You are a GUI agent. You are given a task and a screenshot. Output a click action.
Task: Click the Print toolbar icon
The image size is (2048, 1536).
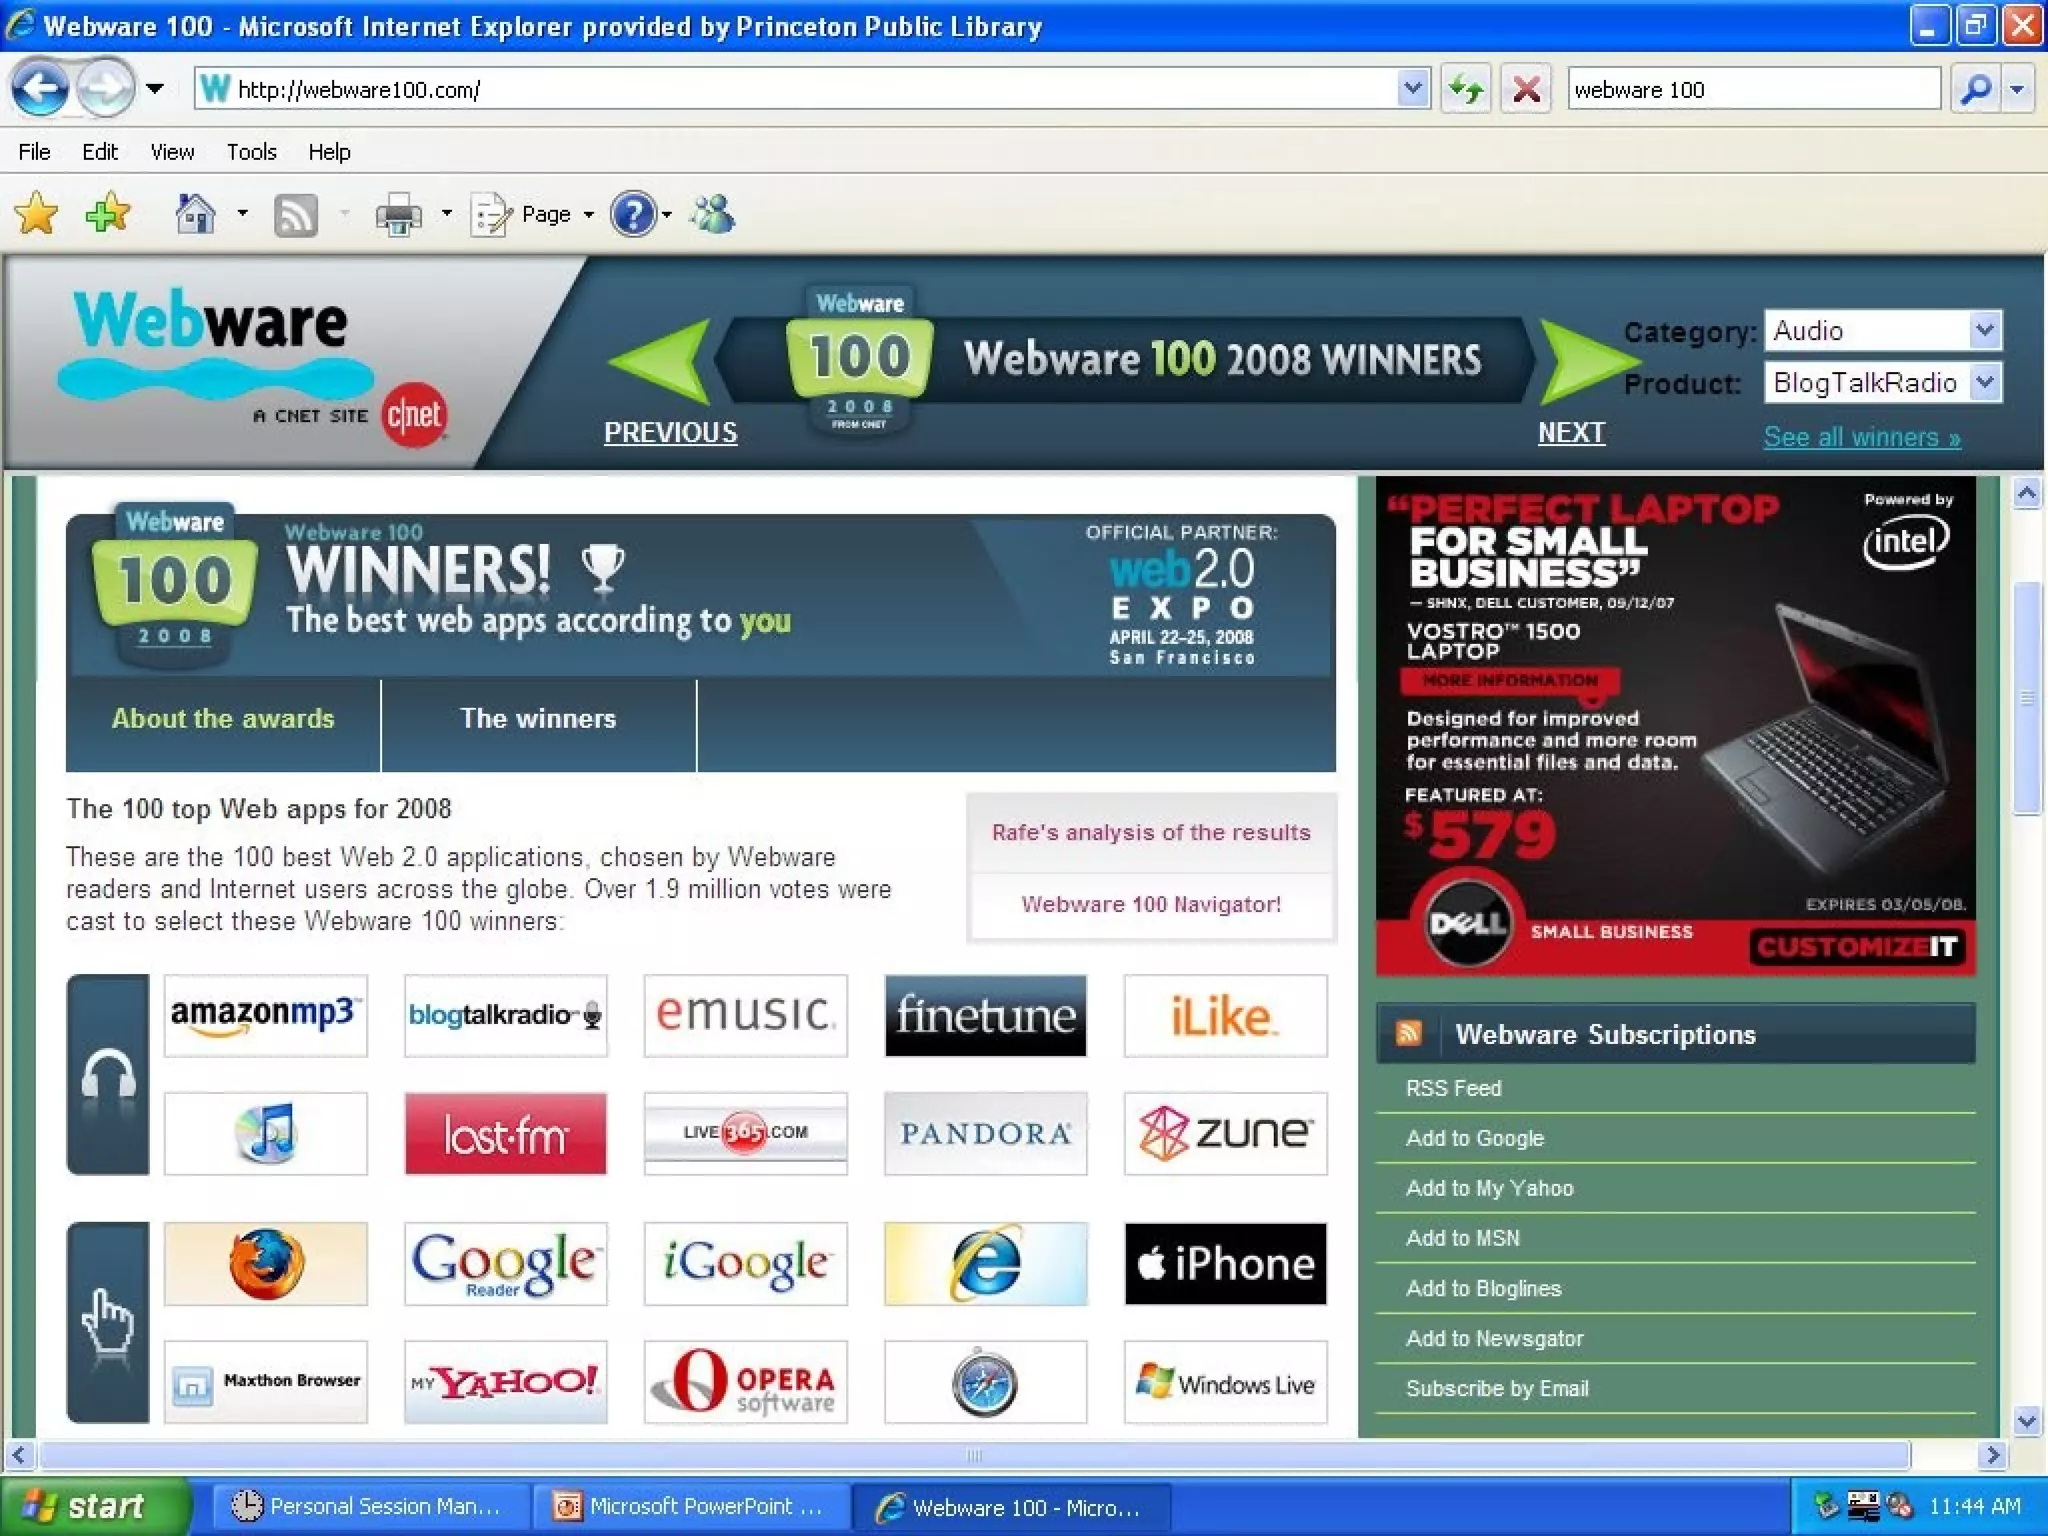pos(398,215)
